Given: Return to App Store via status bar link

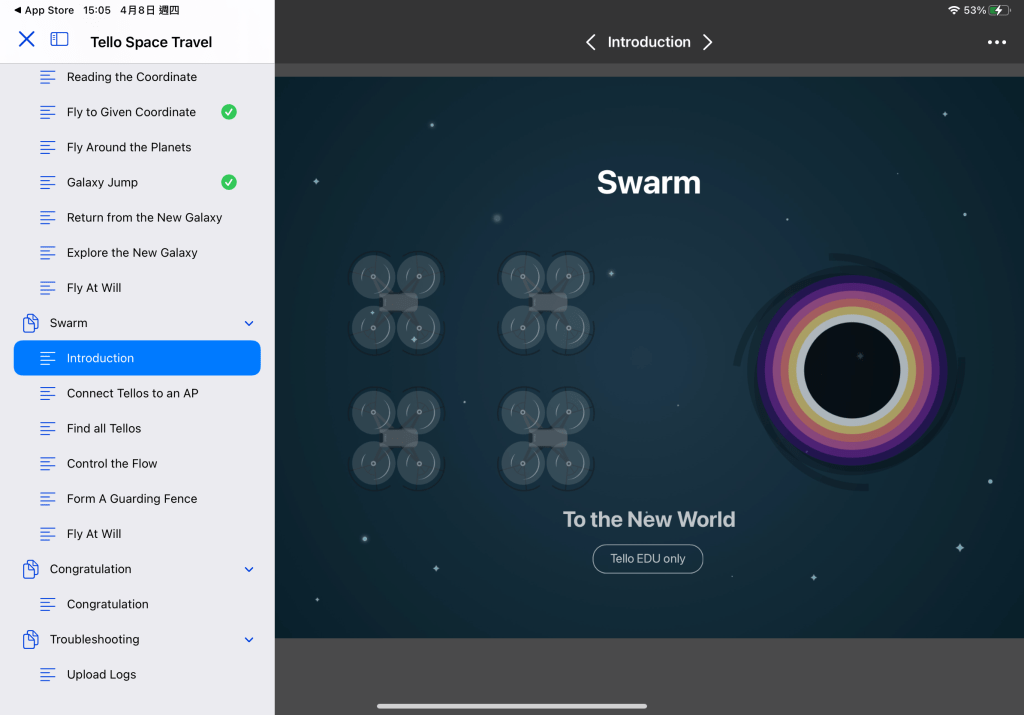Looking at the screenshot, I should coord(44,10).
